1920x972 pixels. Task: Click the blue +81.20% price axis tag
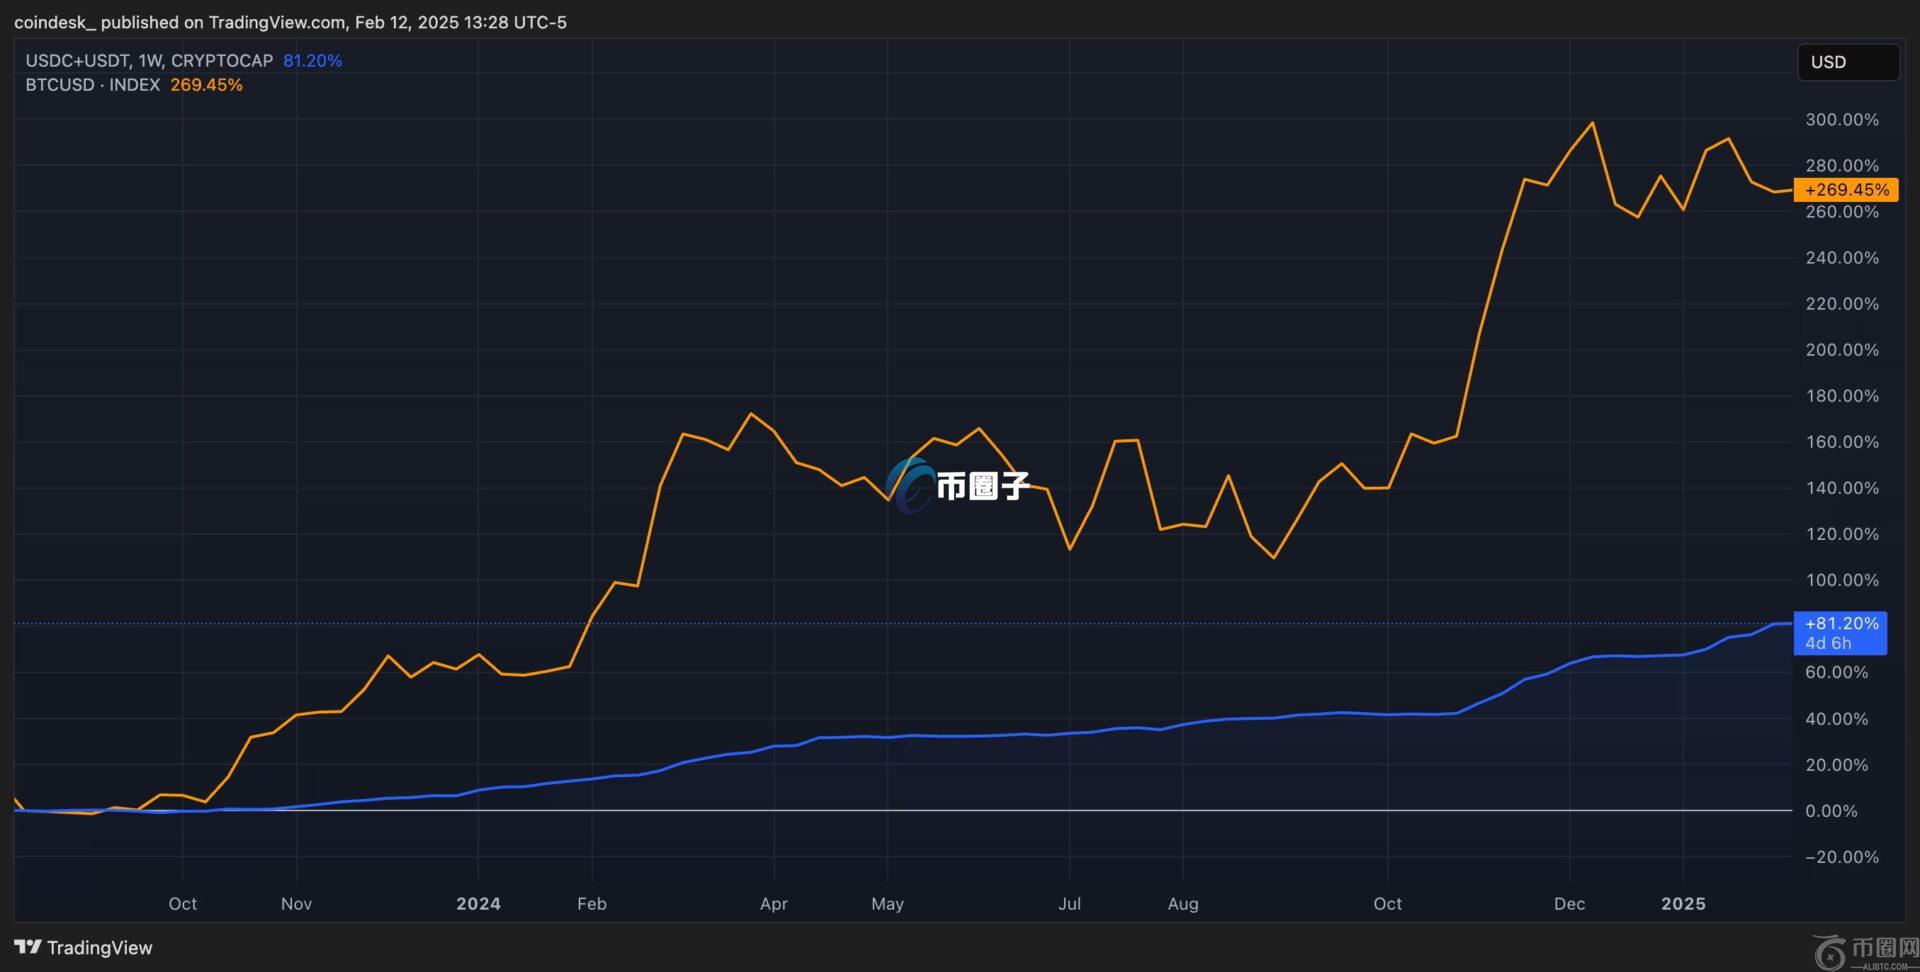click(x=1841, y=624)
